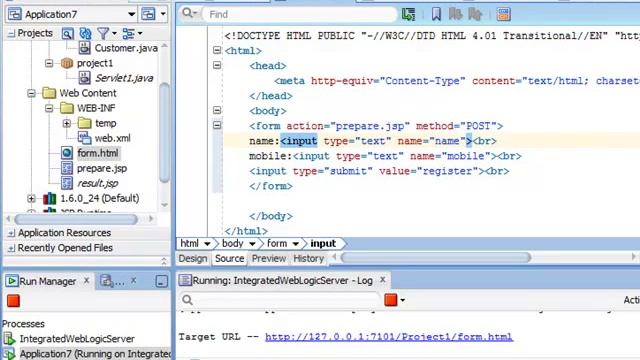Click the Projects panel search icon

click(68, 33)
